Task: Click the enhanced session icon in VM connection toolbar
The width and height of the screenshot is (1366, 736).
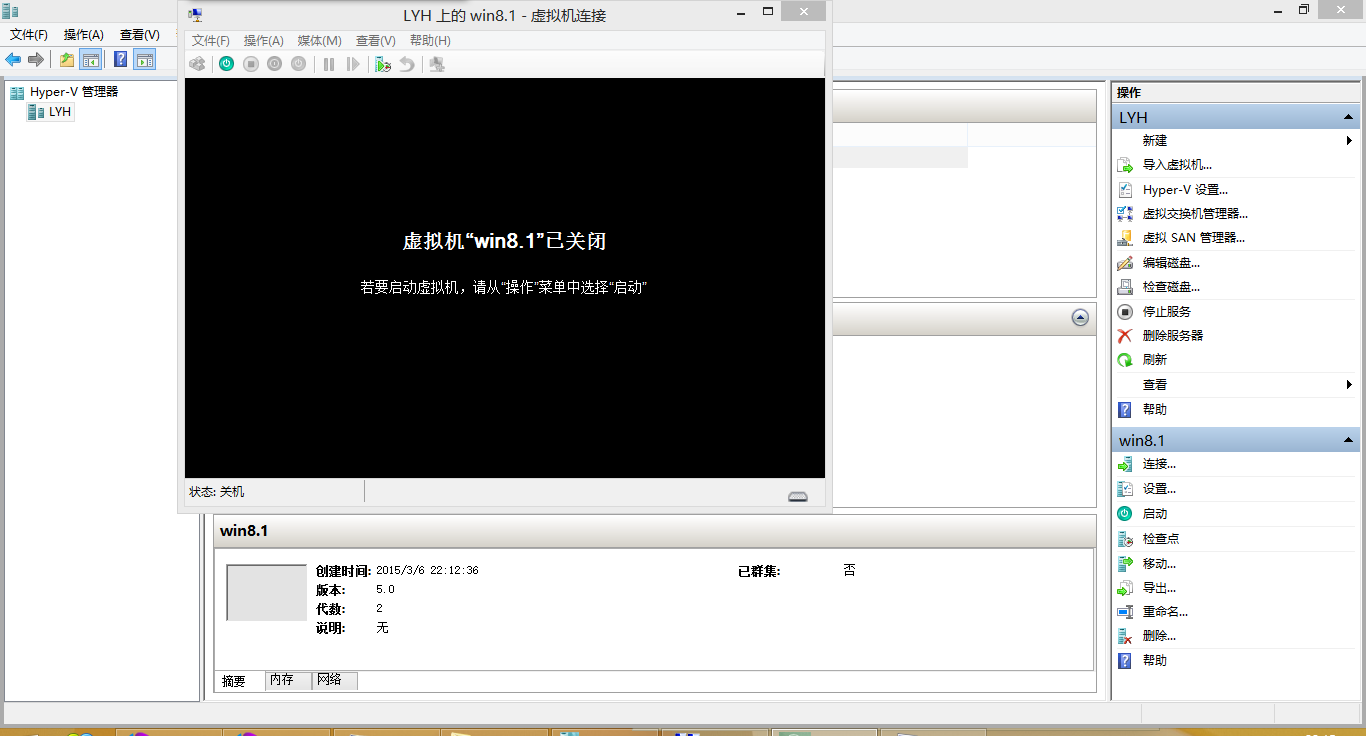Action: coord(437,64)
